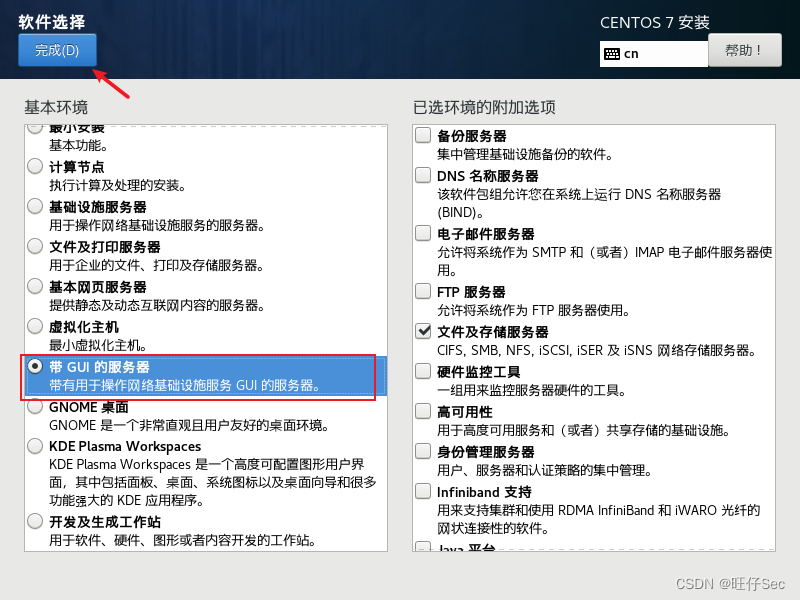The width and height of the screenshot is (800, 600).
Task: Enable the Infiniband 支持 checkbox
Action: pyautogui.click(x=423, y=491)
